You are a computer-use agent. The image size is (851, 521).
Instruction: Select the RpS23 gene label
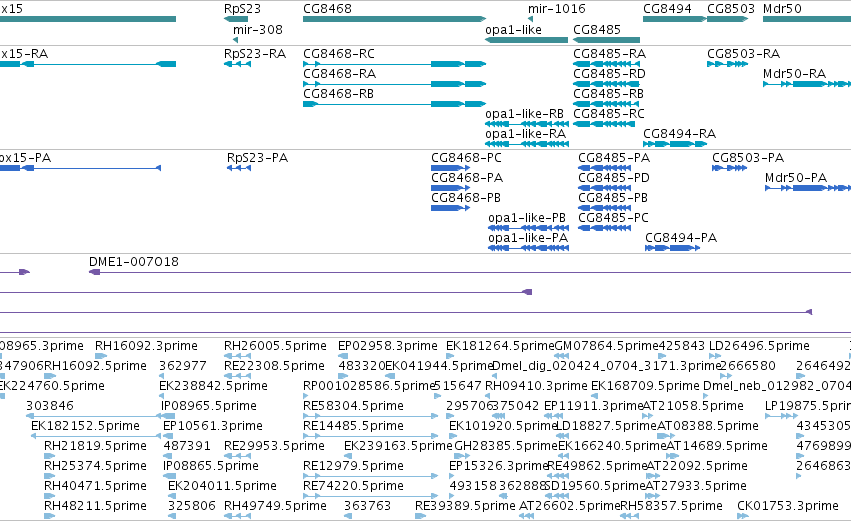(x=242, y=9)
